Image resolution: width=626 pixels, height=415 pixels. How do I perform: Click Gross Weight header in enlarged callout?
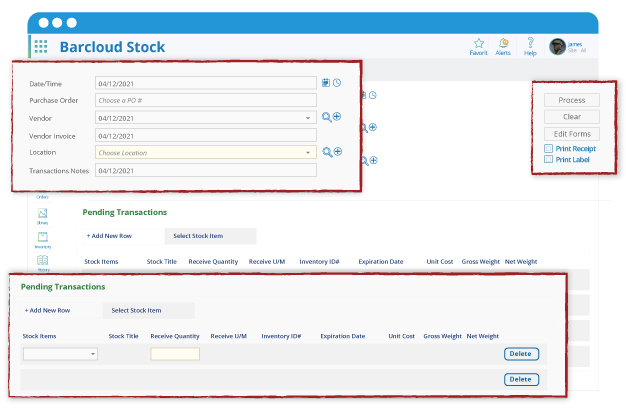(x=442, y=336)
